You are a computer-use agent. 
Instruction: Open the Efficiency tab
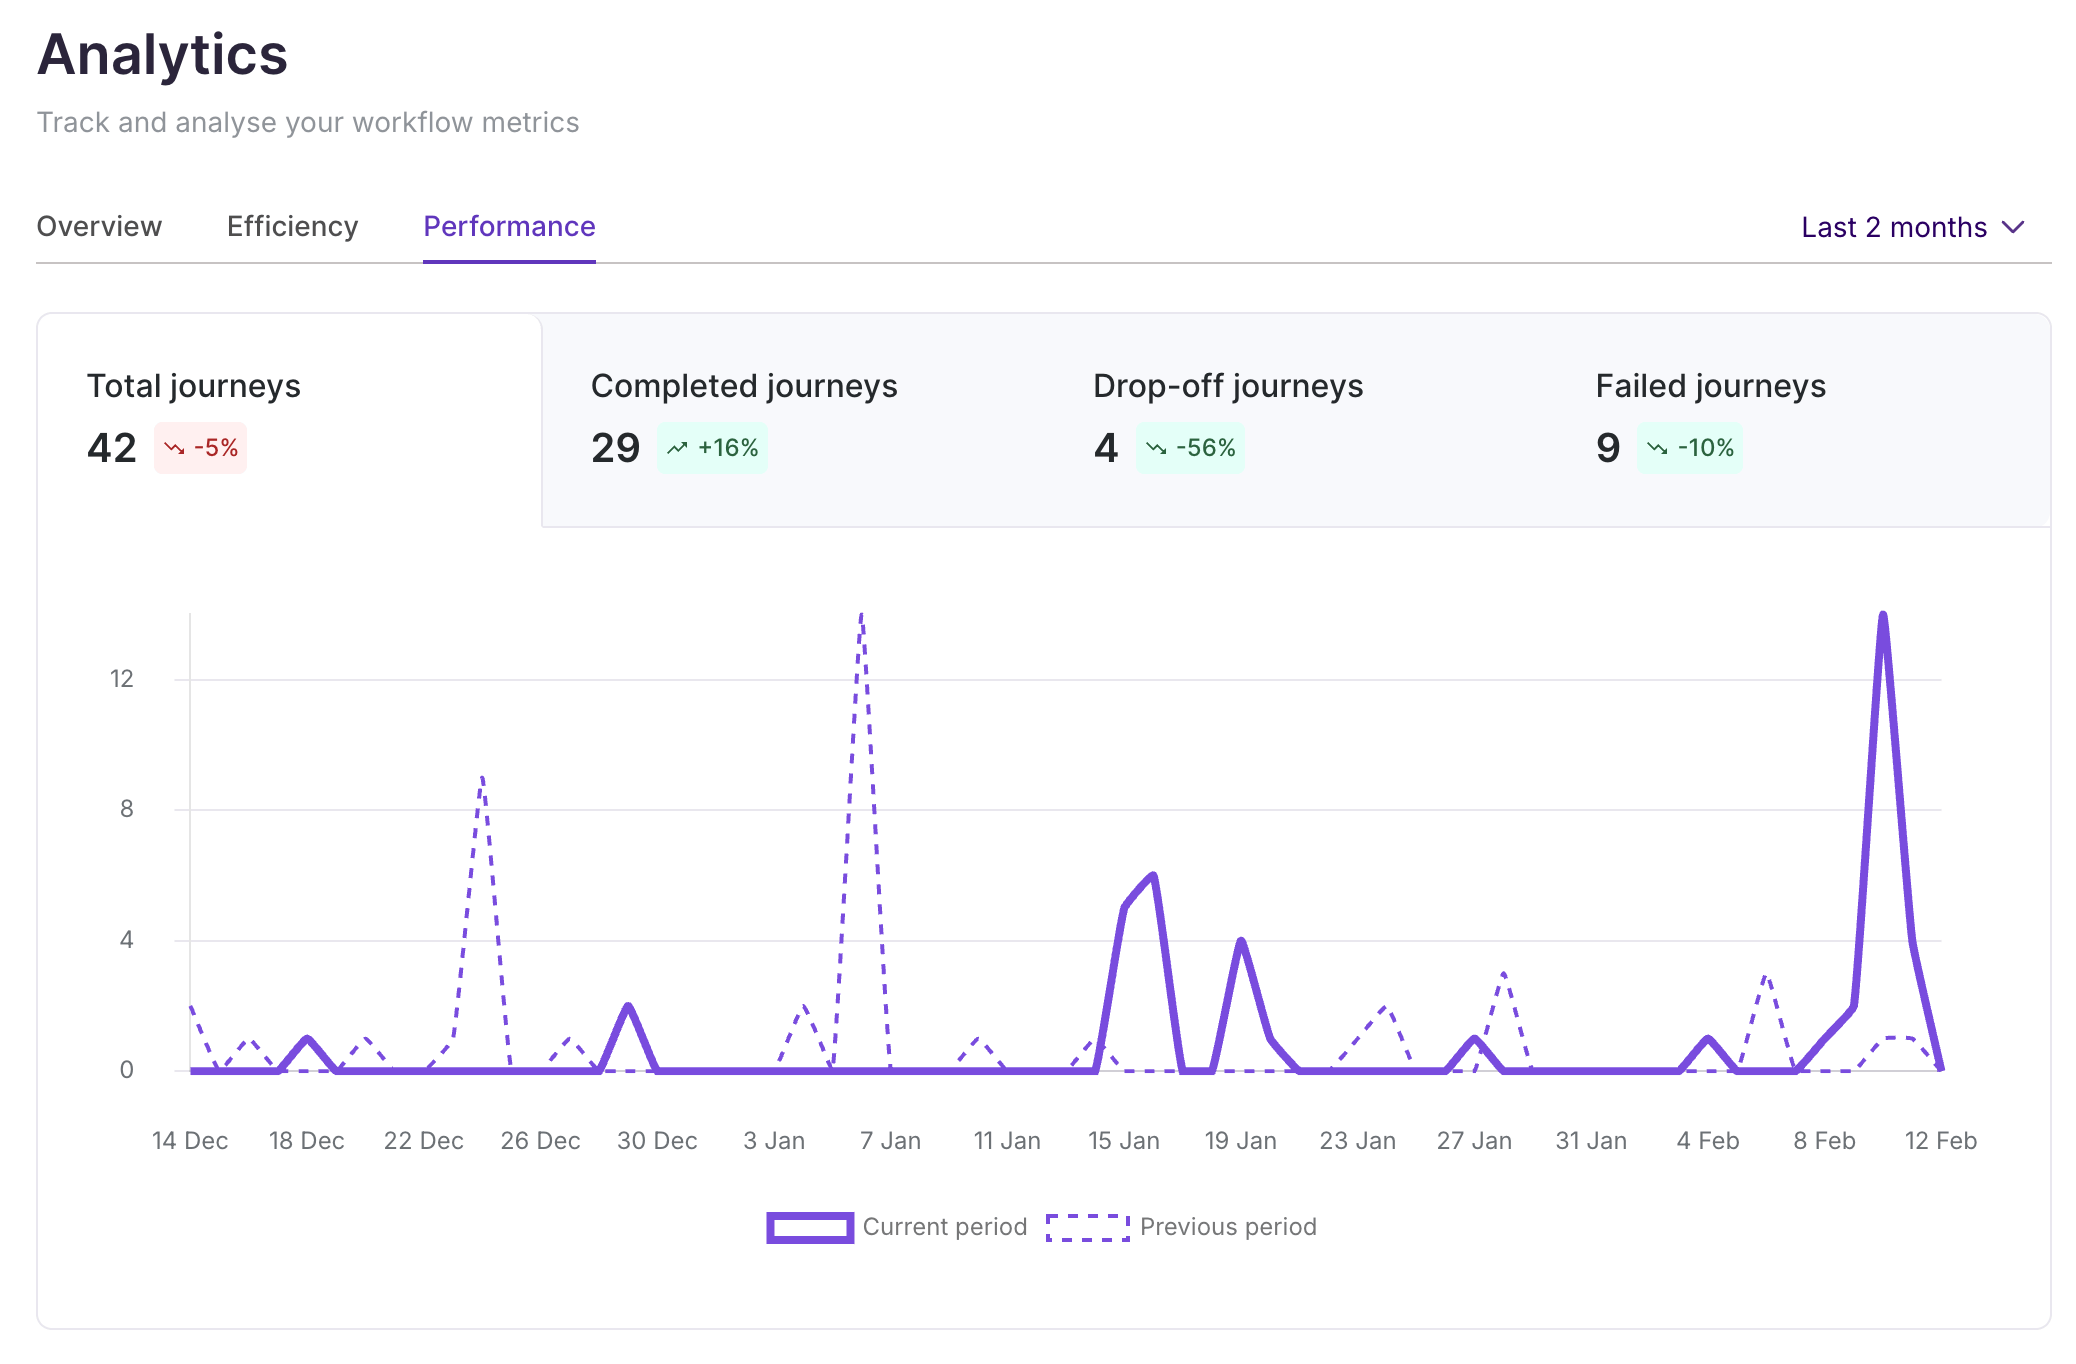292,227
